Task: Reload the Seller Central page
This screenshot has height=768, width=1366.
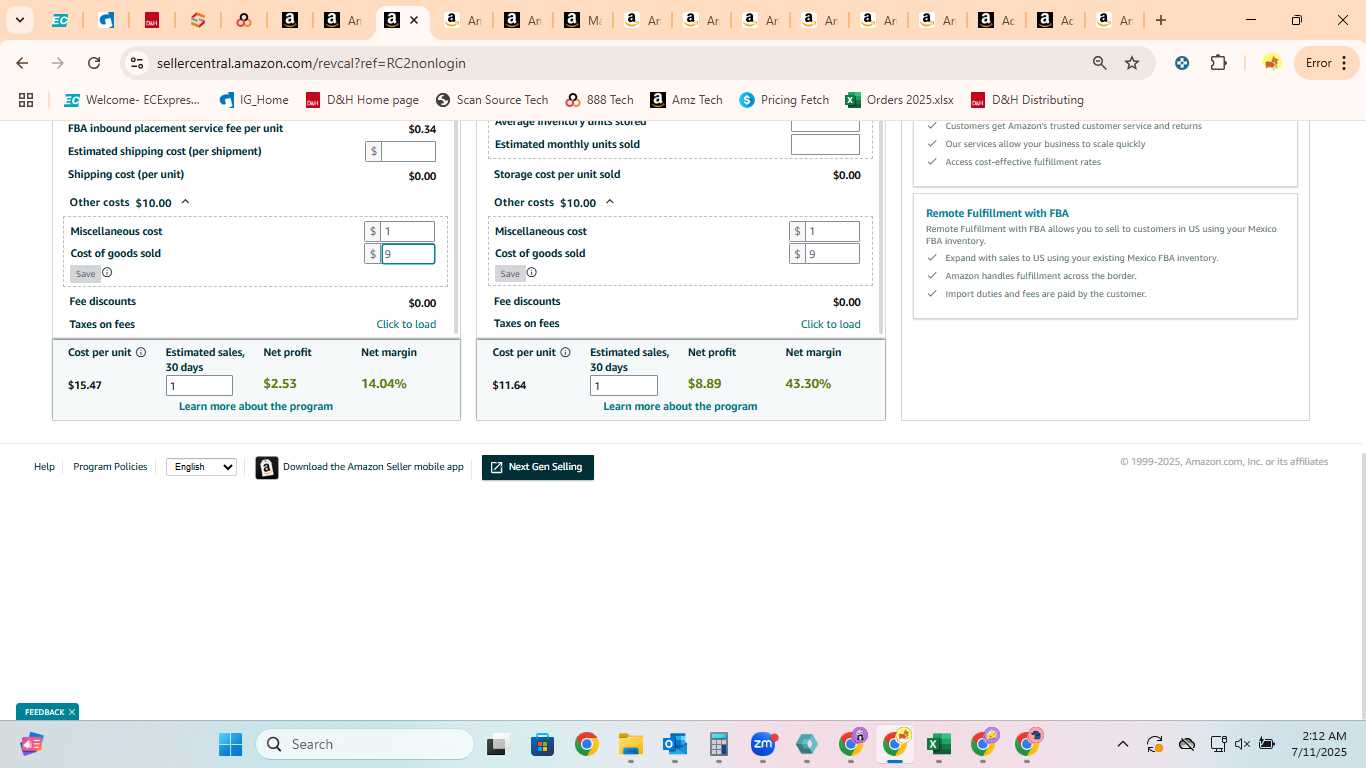Action: point(94,63)
